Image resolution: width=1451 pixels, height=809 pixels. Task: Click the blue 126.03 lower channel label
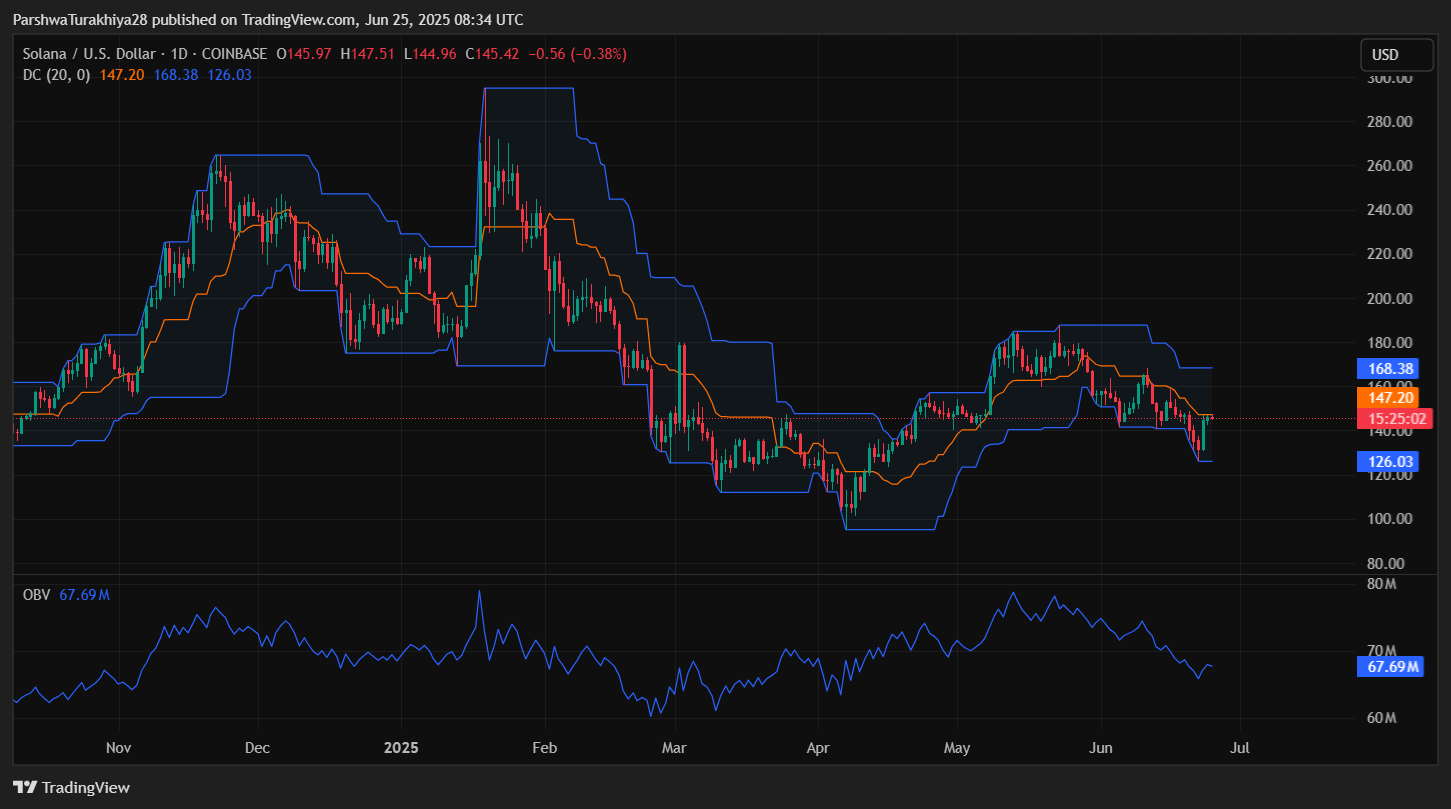point(1388,461)
